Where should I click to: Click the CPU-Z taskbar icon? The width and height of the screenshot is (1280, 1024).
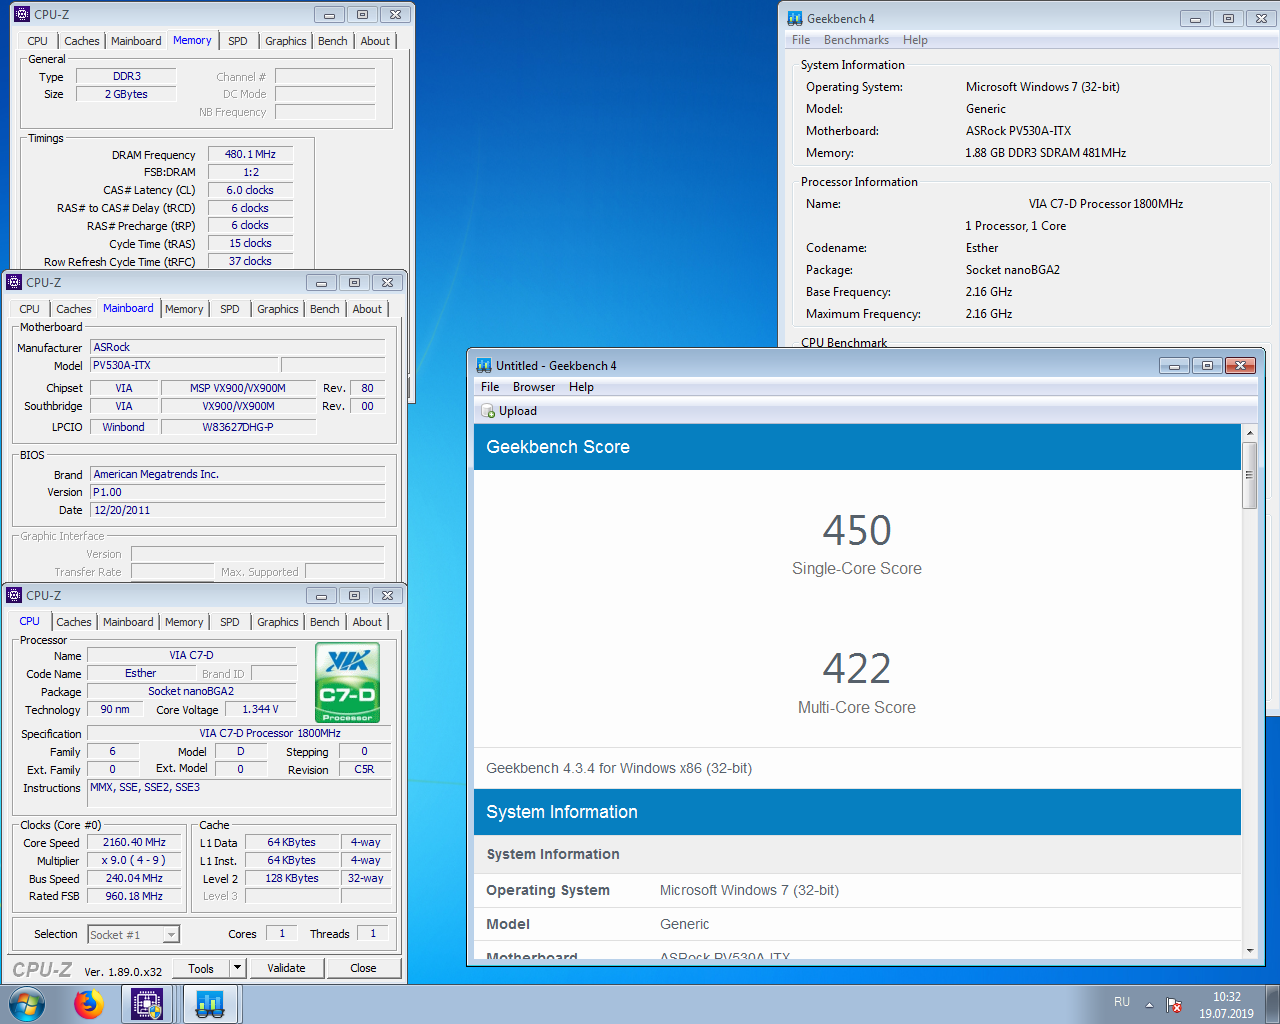point(147,1004)
